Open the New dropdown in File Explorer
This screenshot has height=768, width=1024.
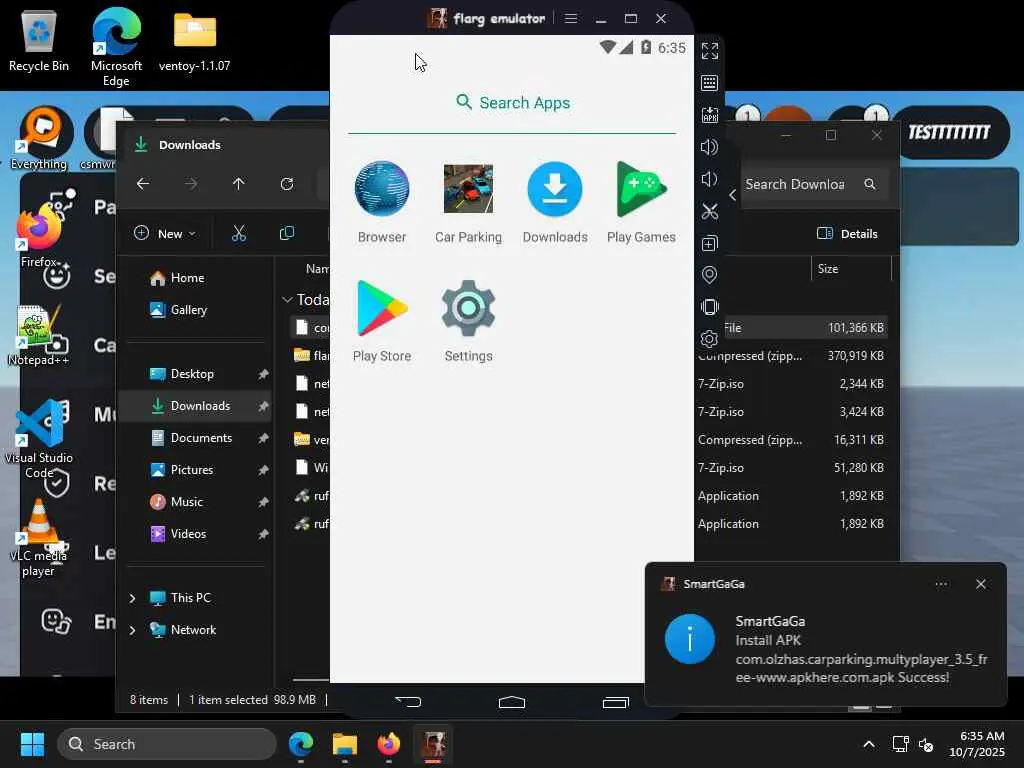[165, 233]
